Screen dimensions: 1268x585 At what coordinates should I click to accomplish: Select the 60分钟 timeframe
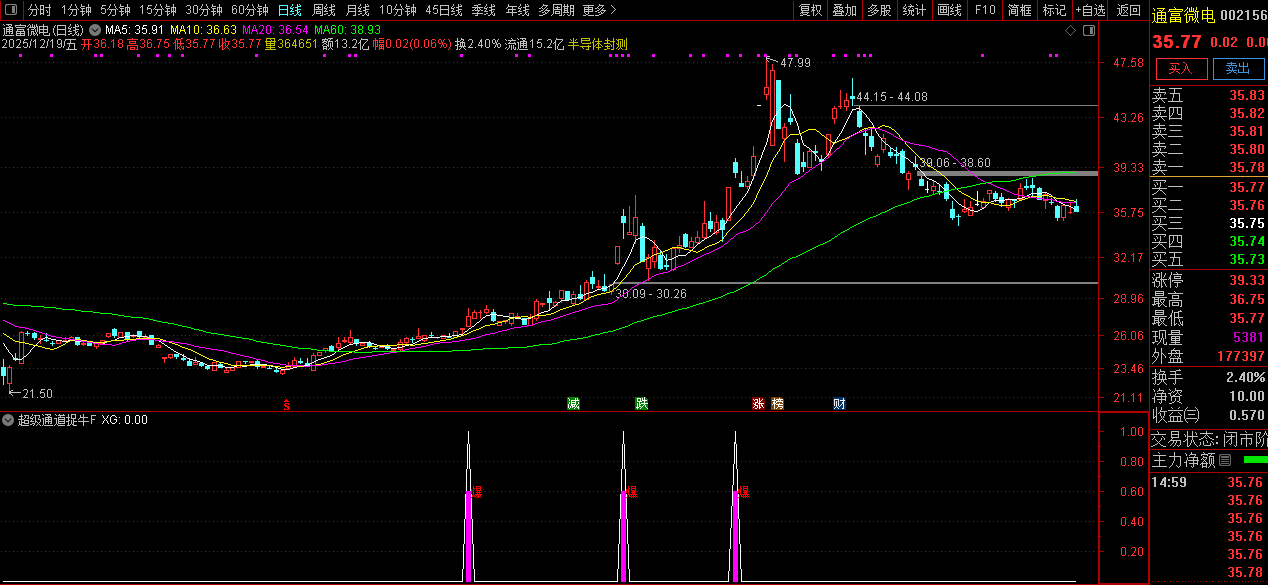249,10
